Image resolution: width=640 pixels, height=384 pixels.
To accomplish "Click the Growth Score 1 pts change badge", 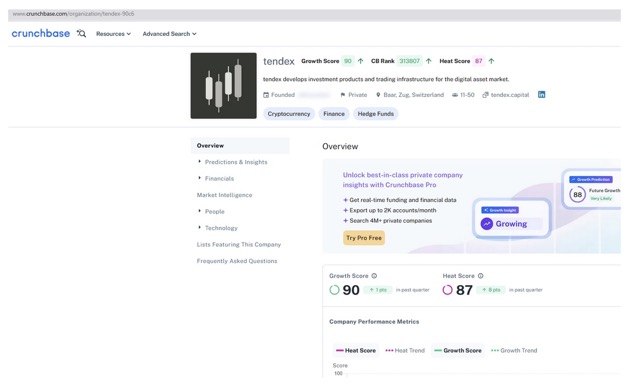I will (x=378, y=290).
